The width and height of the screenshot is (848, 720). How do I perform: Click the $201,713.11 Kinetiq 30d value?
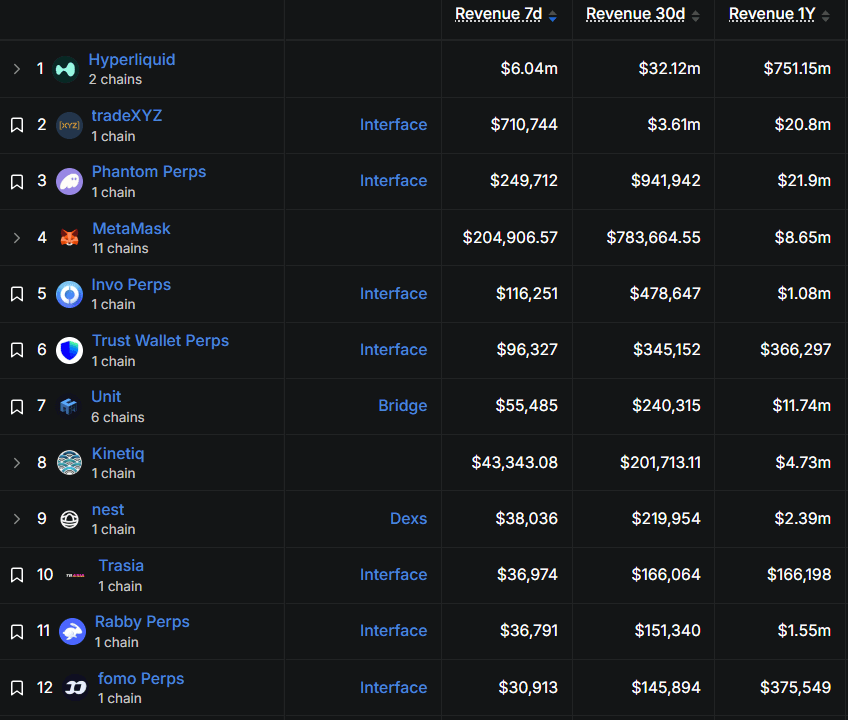(x=660, y=463)
